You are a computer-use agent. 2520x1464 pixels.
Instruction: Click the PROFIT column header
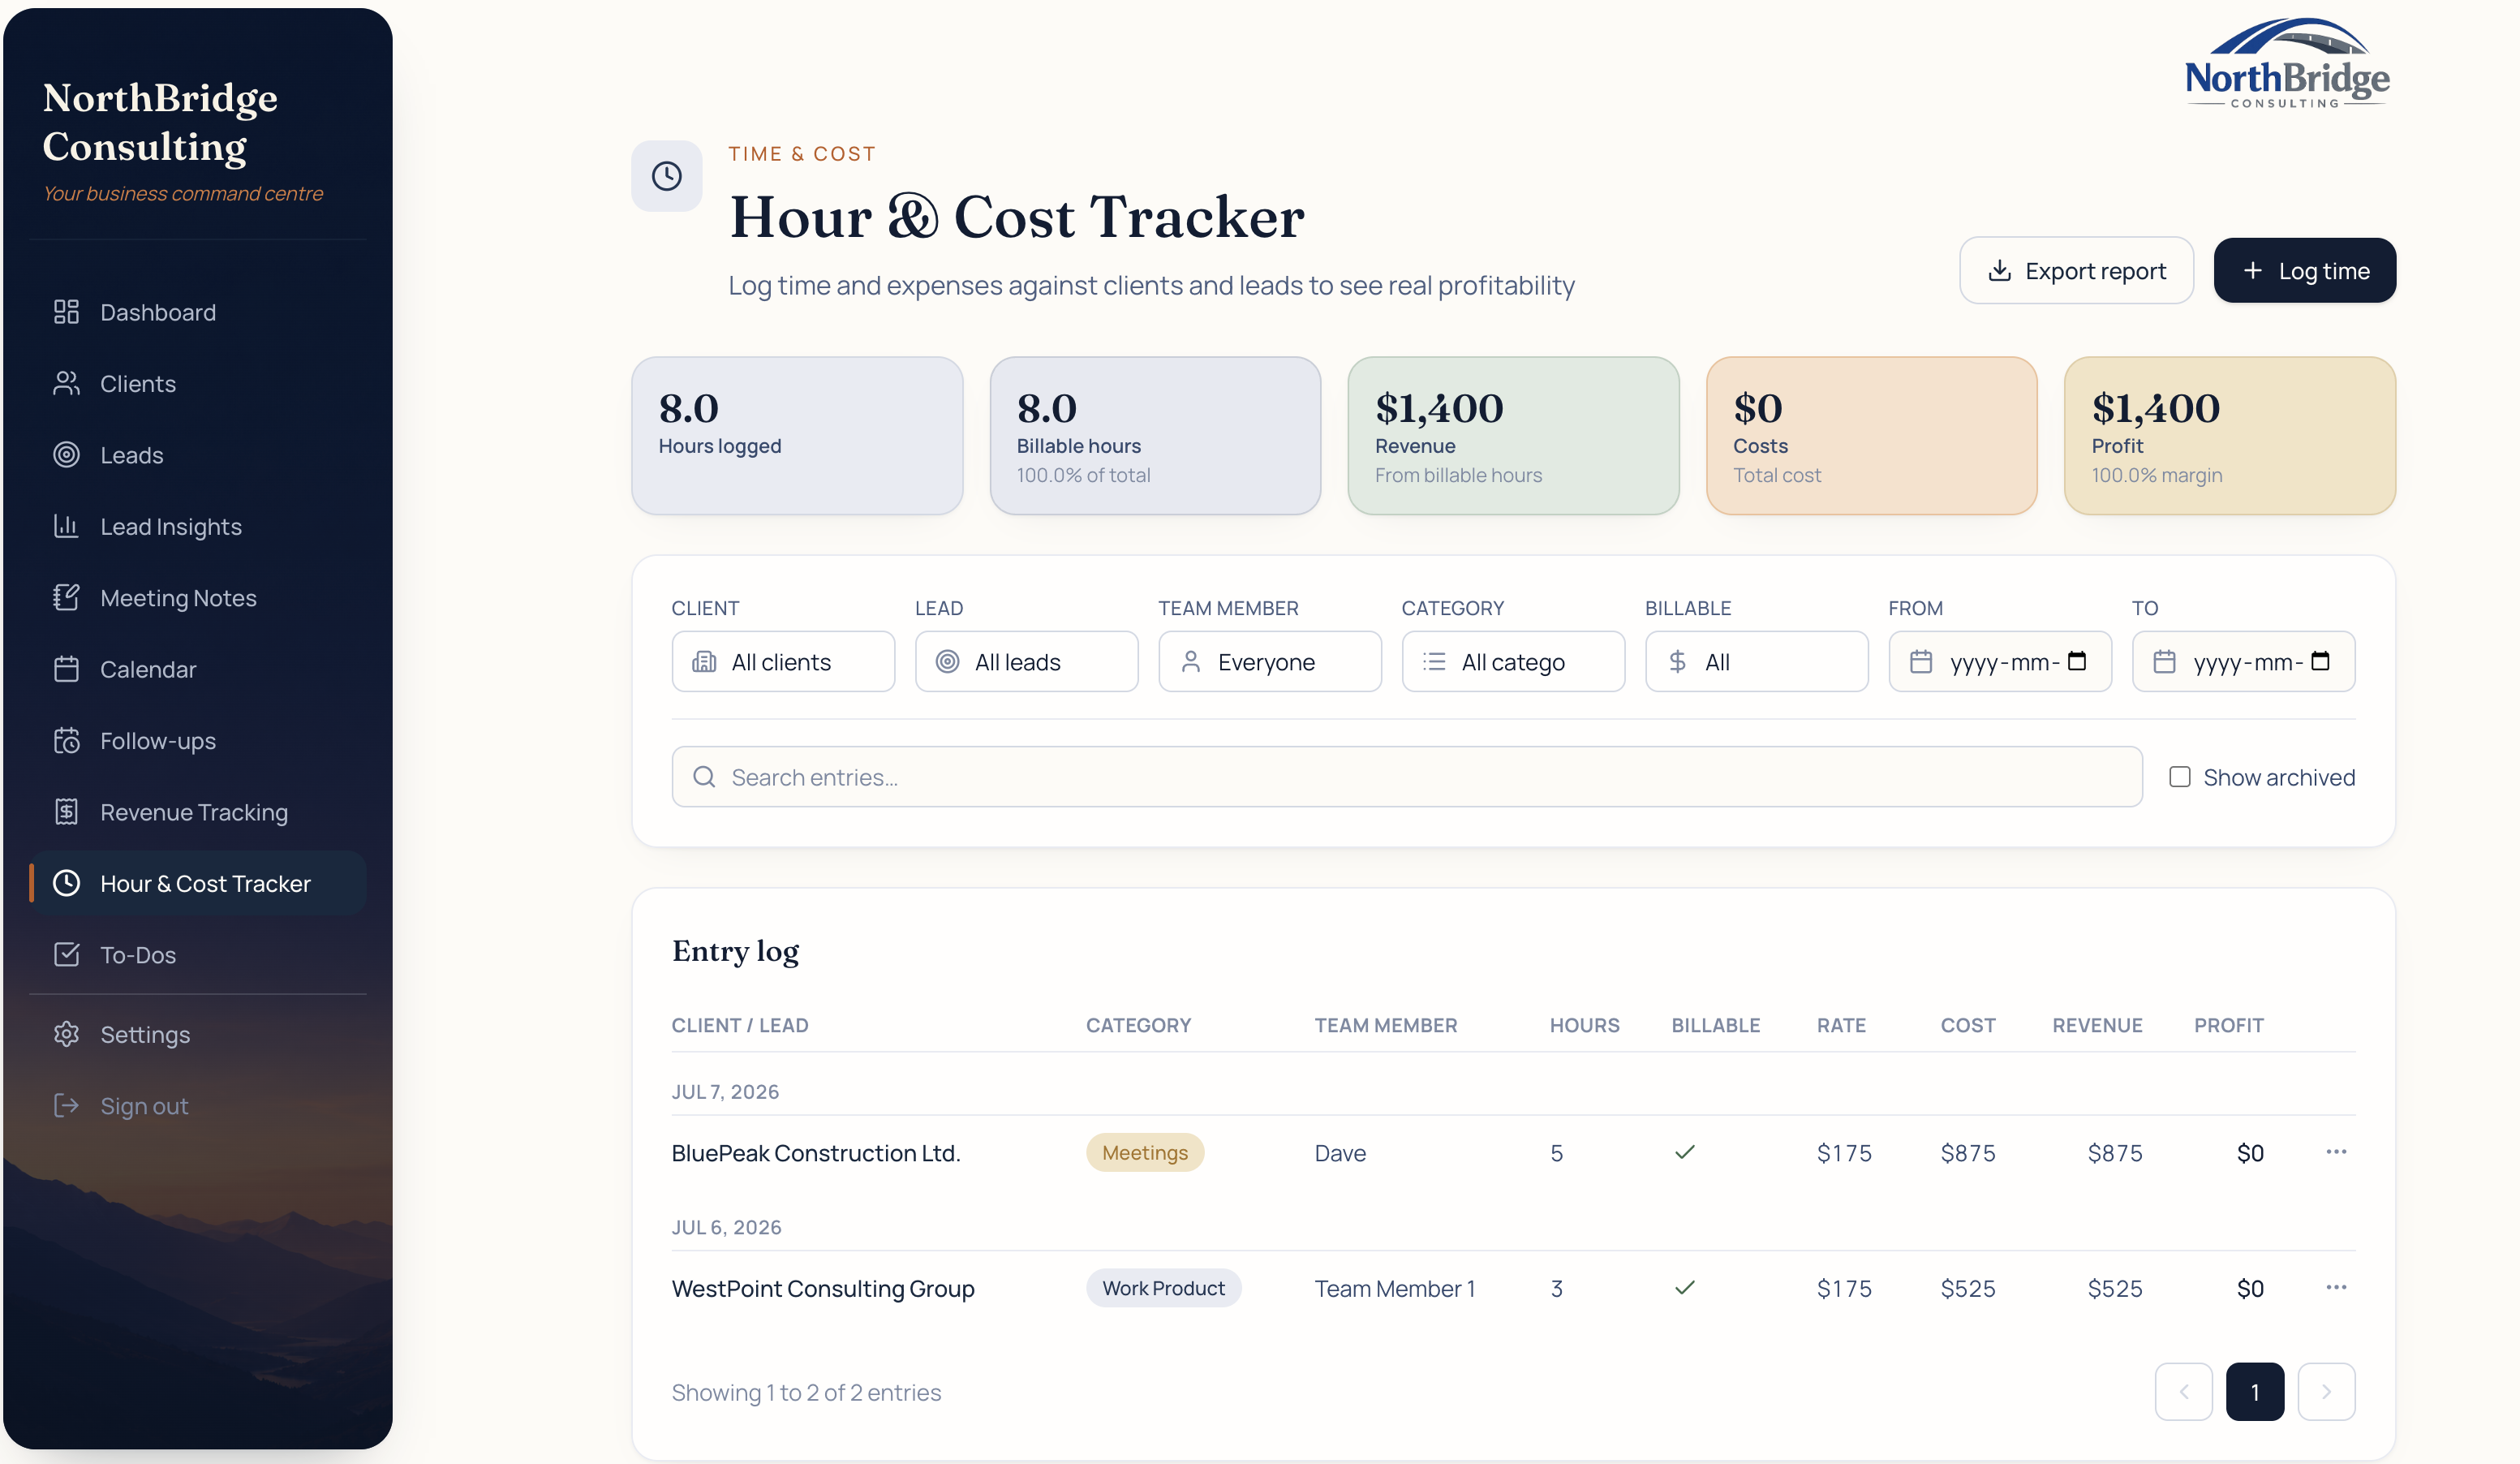pyautogui.click(x=2229, y=1025)
